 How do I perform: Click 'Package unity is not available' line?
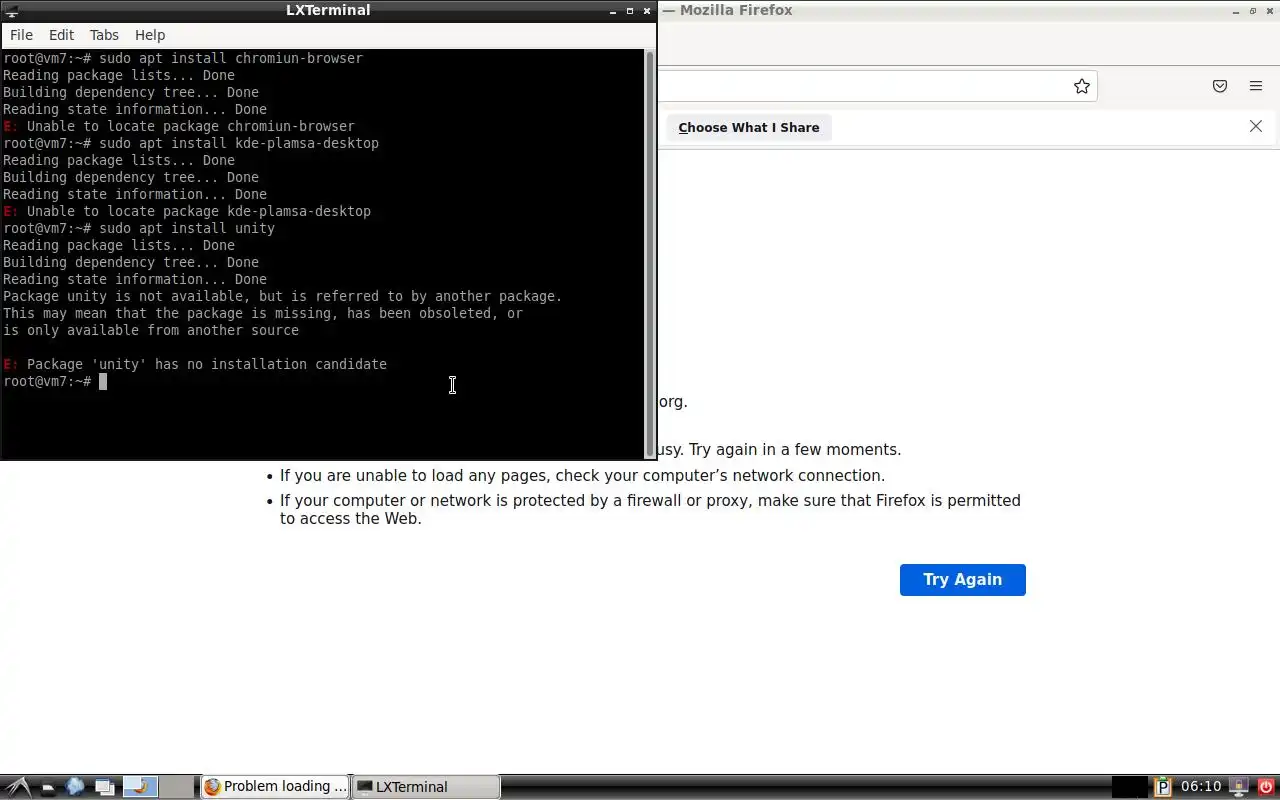283,296
